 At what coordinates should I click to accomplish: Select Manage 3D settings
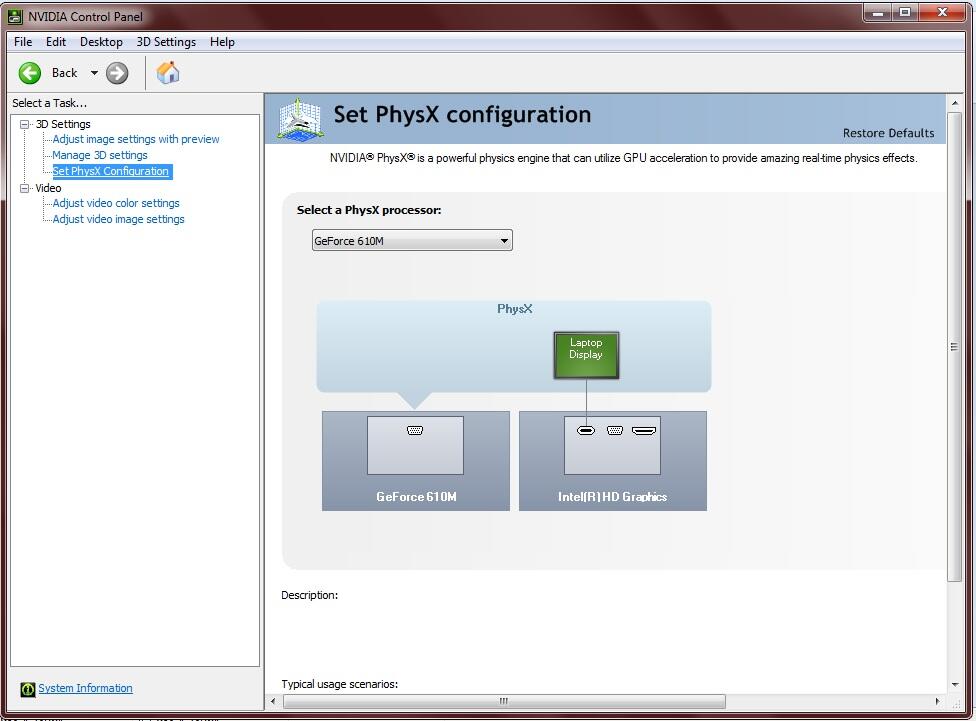click(x=100, y=155)
